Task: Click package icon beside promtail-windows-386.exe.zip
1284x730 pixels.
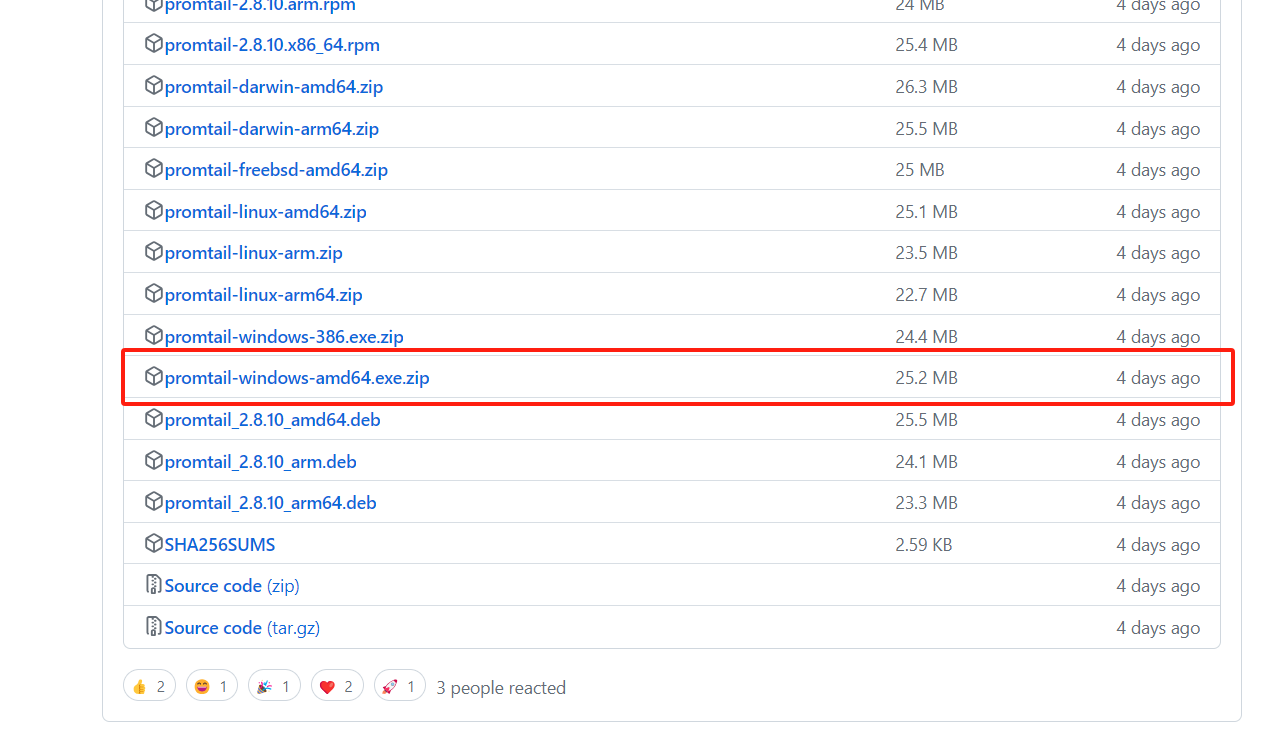Action: pyautogui.click(x=153, y=336)
